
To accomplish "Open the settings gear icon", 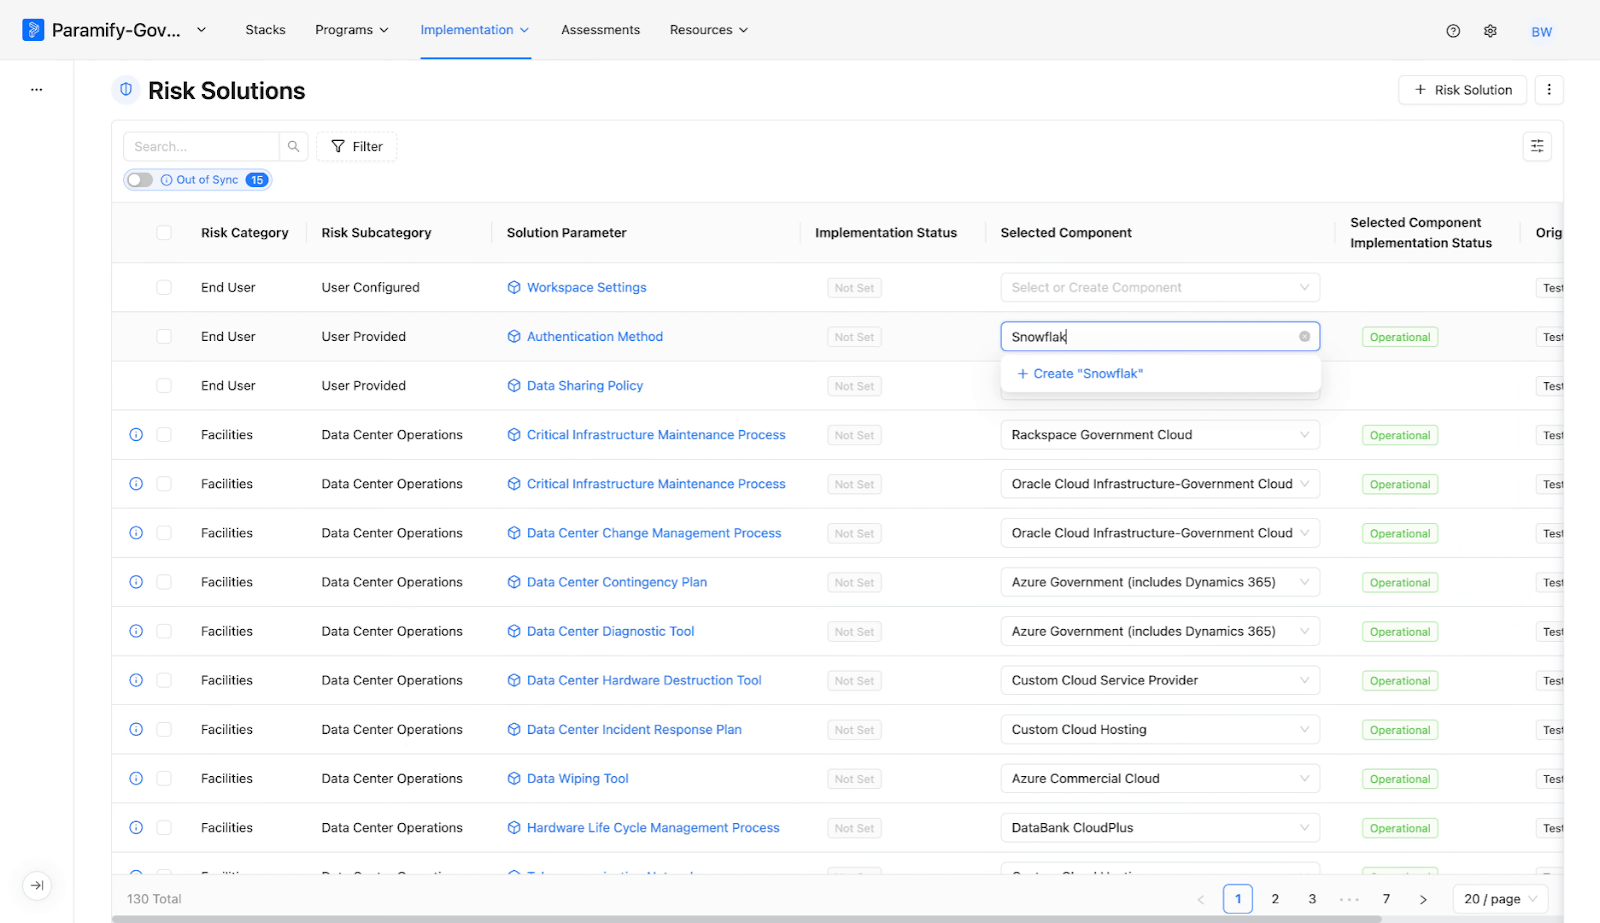I will (x=1490, y=31).
